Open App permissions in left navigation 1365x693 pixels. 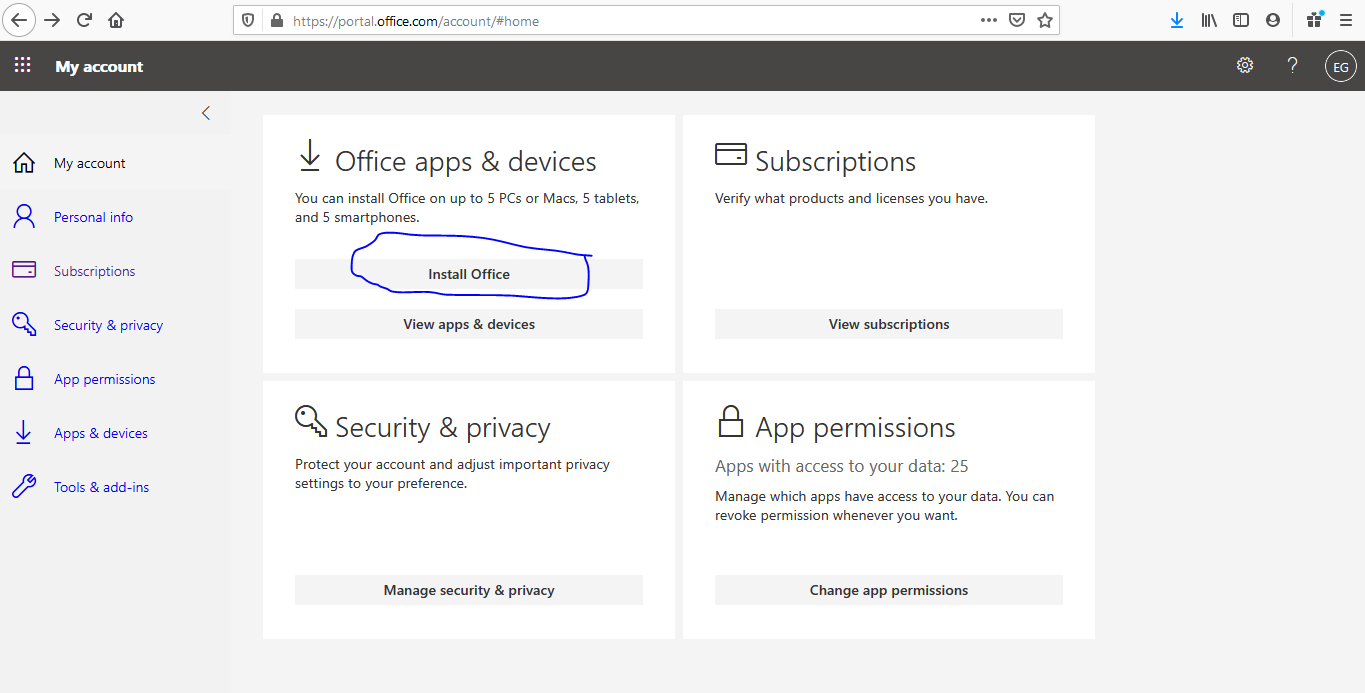[x=105, y=379]
